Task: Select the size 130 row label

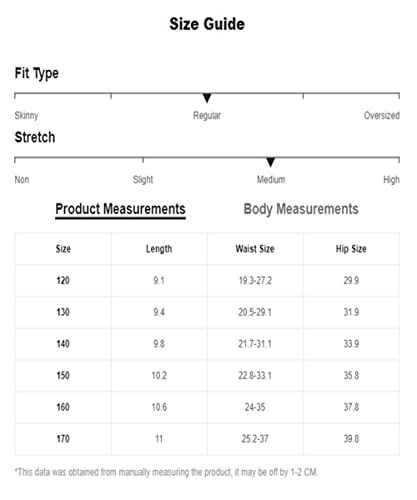Action: [63, 312]
